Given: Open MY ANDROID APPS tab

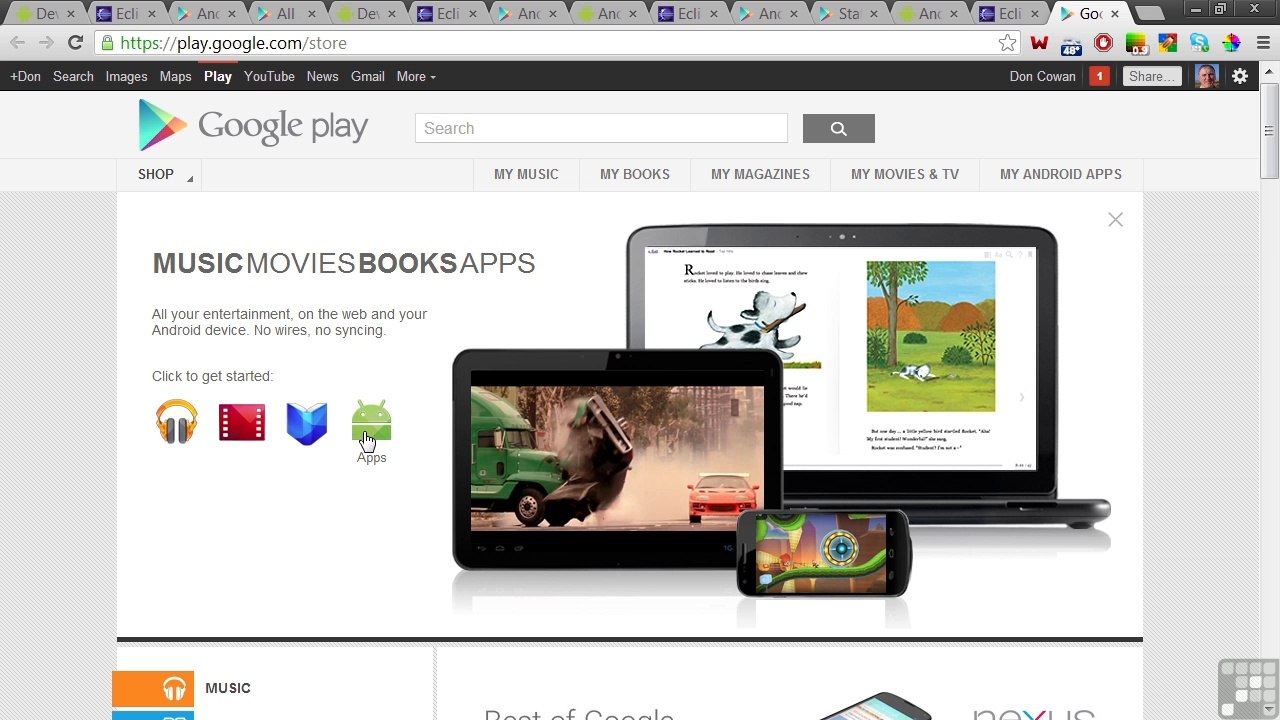Looking at the screenshot, I should (x=1061, y=174).
